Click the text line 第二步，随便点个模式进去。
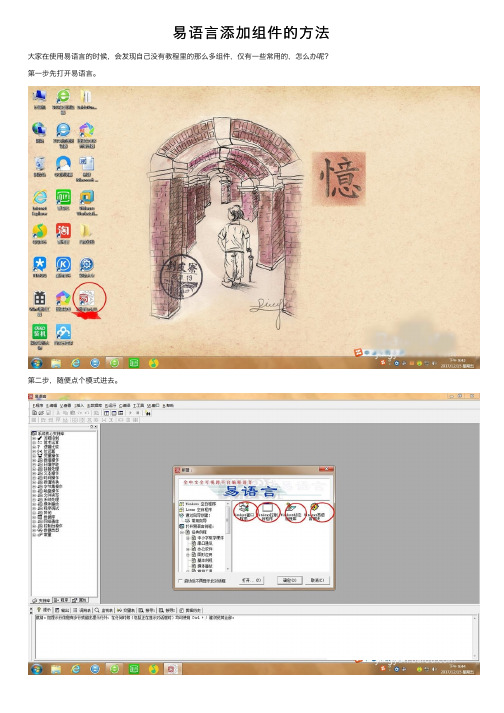This screenshot has height=713, width=504. point(73,380)
